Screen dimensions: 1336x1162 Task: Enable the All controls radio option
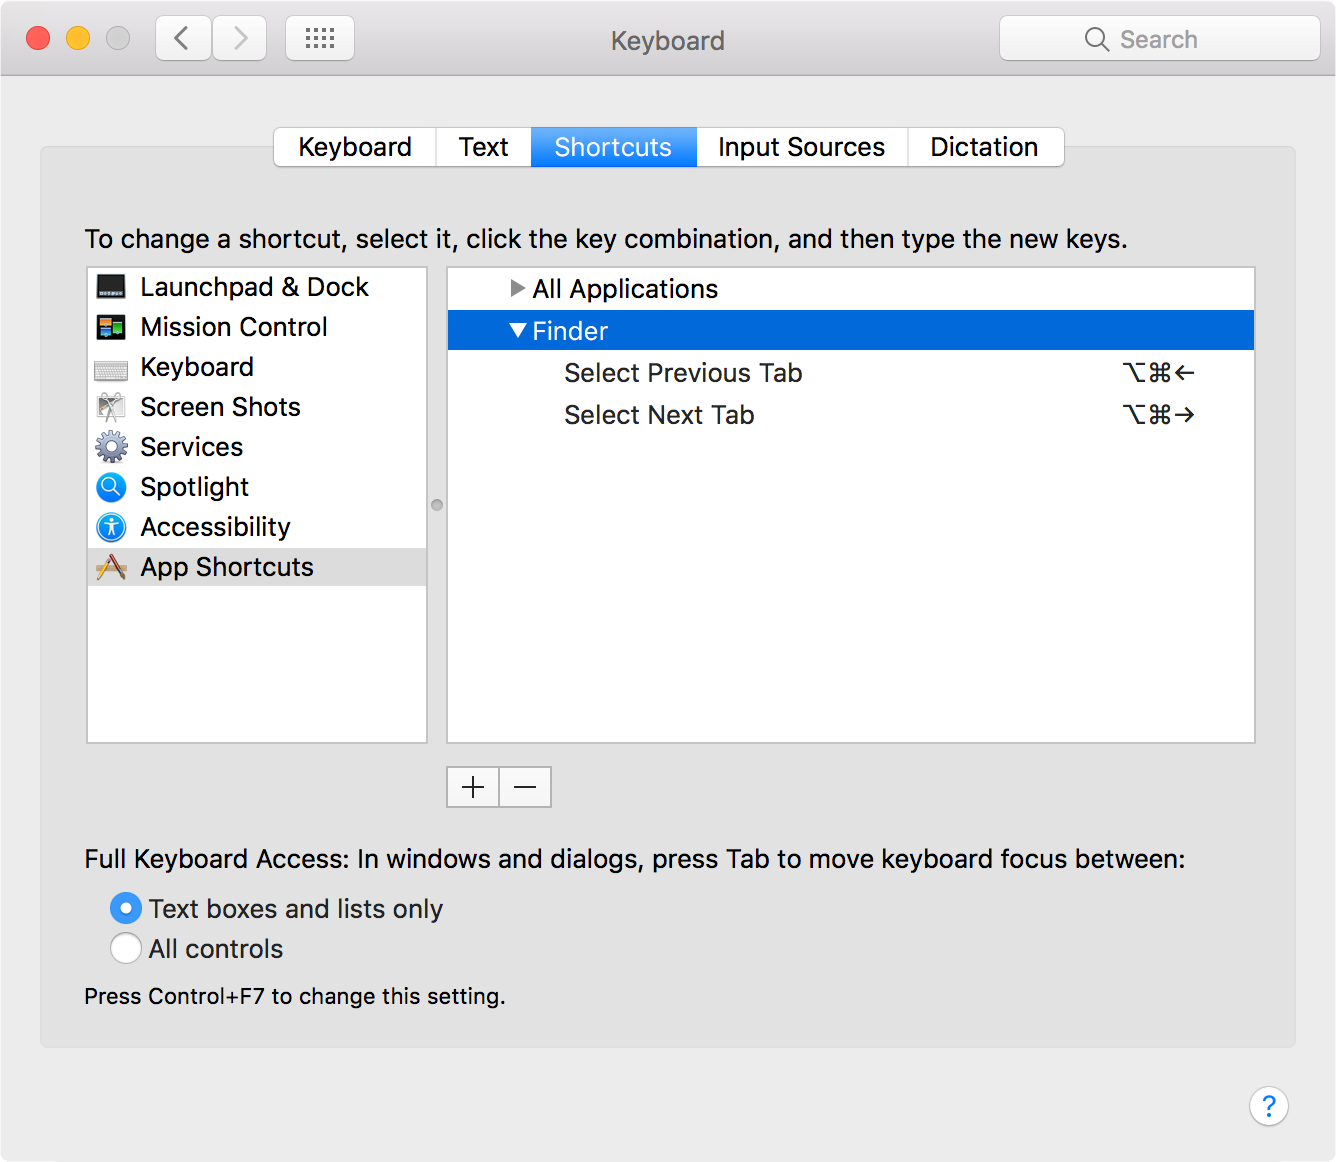click(126, 948)
